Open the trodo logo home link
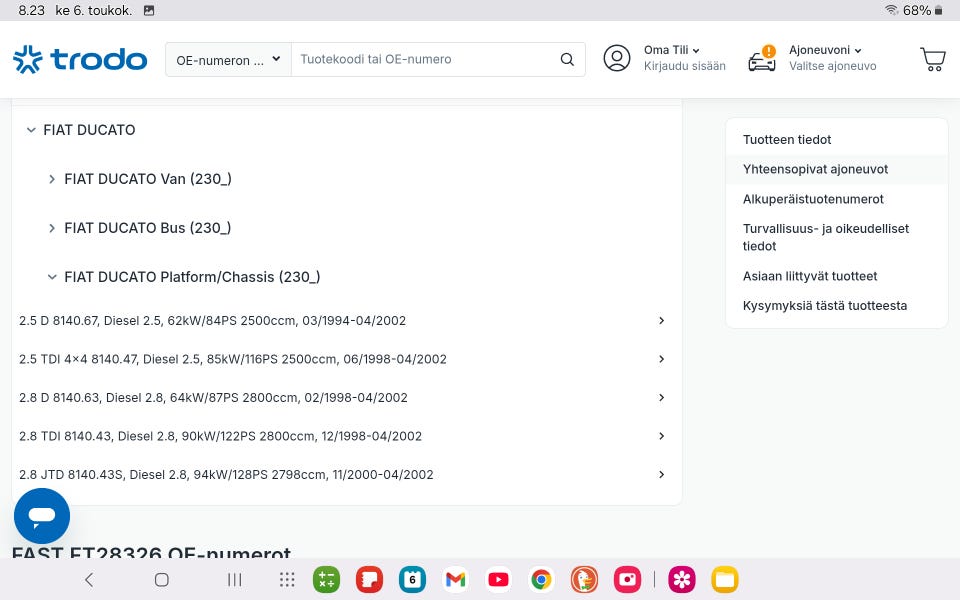This screenshot has width=960, height=600. point(80,59)
